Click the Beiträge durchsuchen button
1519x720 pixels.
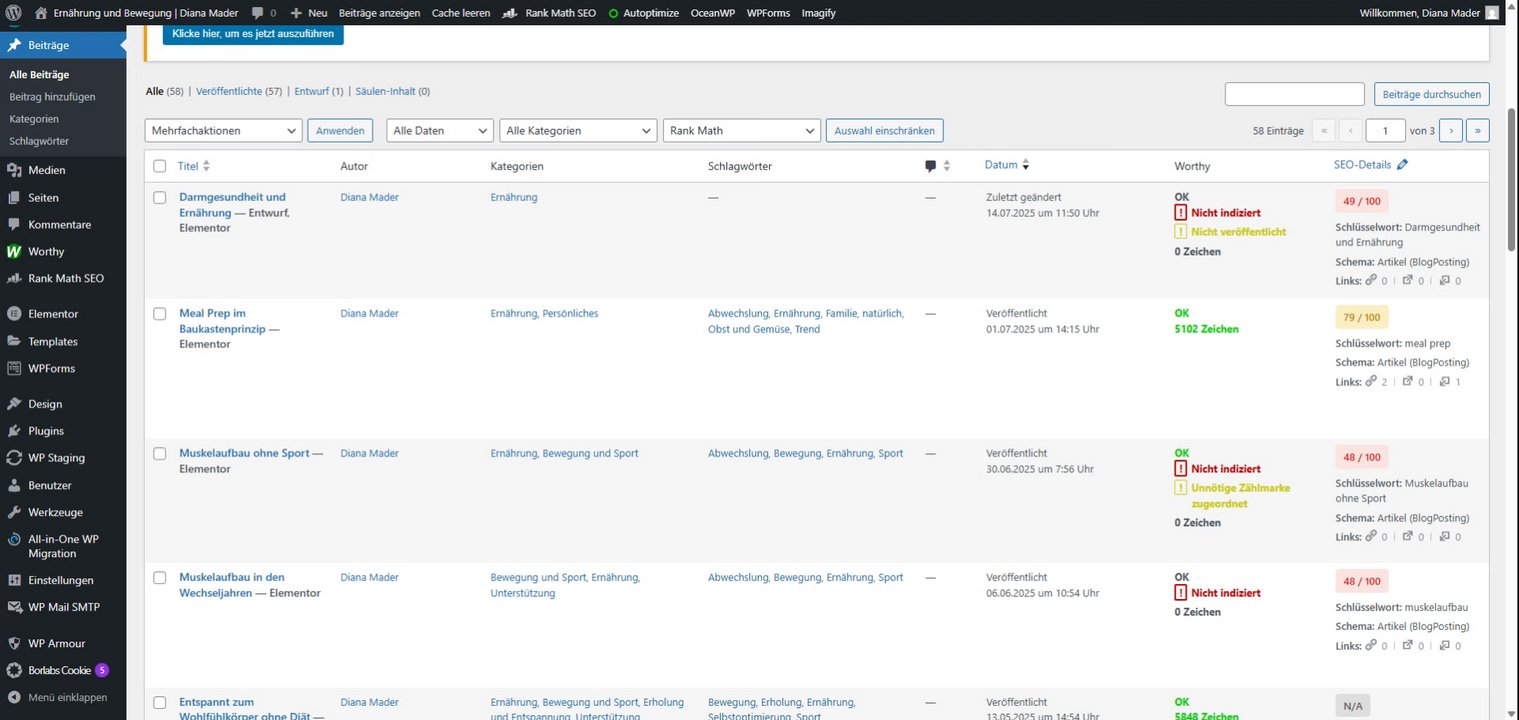click(1431, 94)
